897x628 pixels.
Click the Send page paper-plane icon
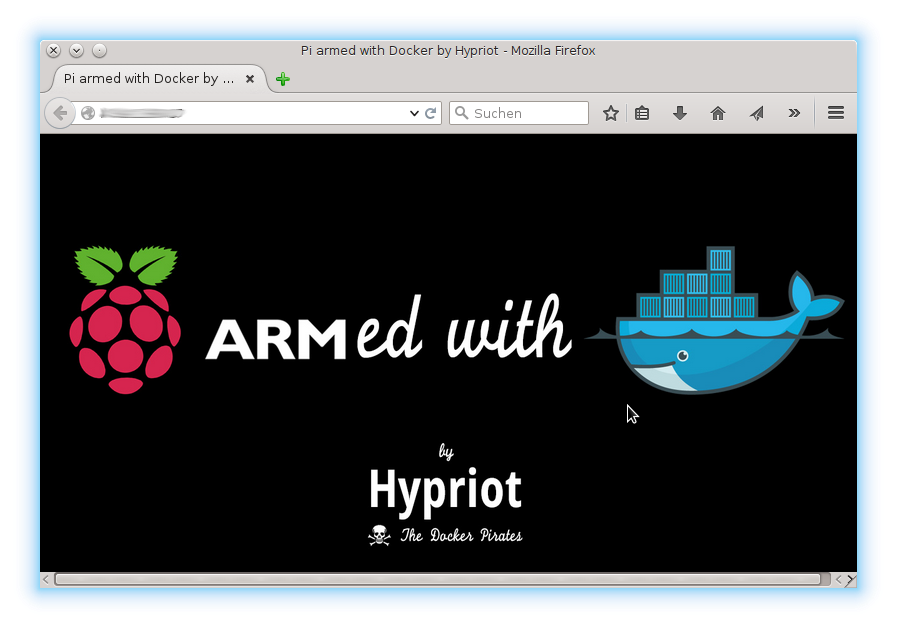756,113
